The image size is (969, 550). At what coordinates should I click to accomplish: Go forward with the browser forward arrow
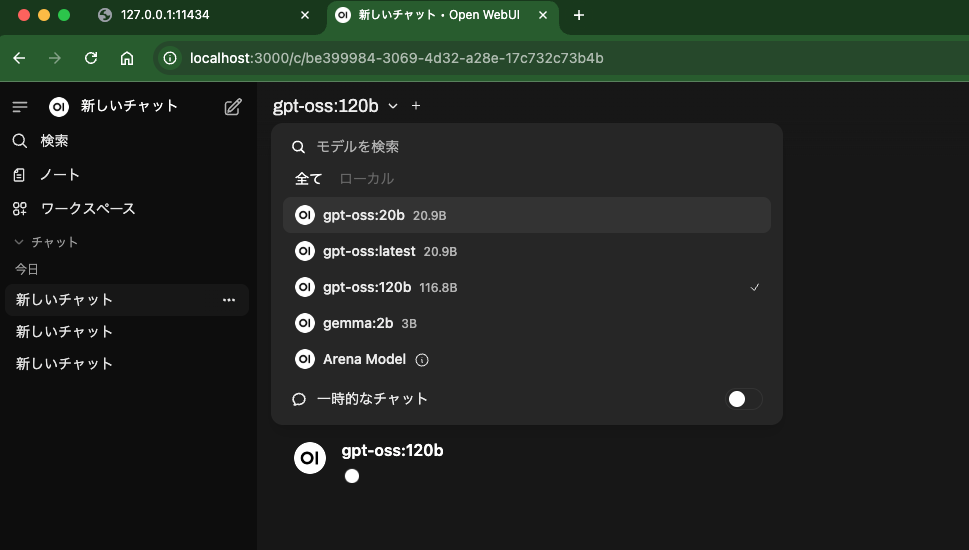(x=55, y=58)
